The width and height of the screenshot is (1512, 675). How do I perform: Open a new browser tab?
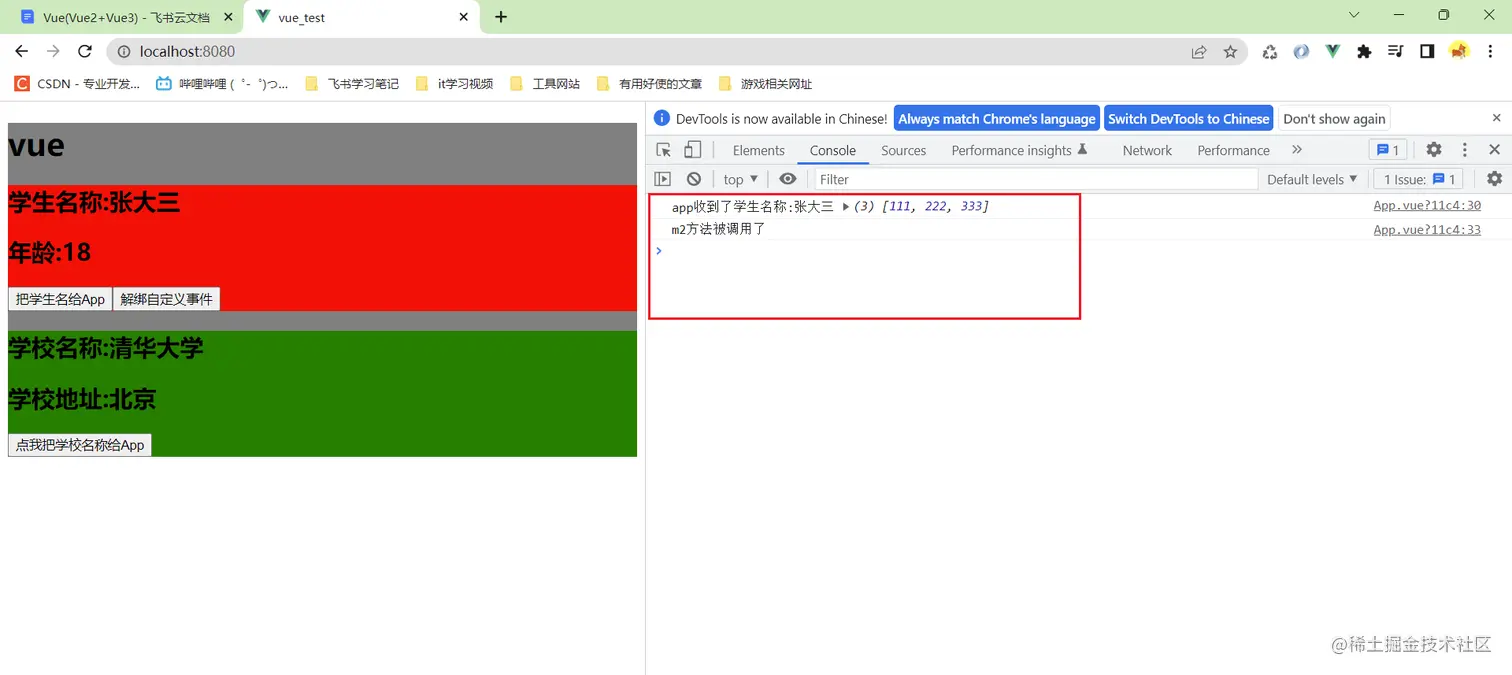(501, 17)
